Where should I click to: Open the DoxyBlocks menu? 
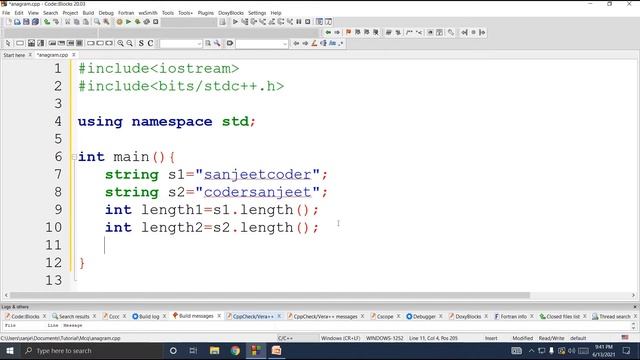pyautogui.click(x=231, y=13)
